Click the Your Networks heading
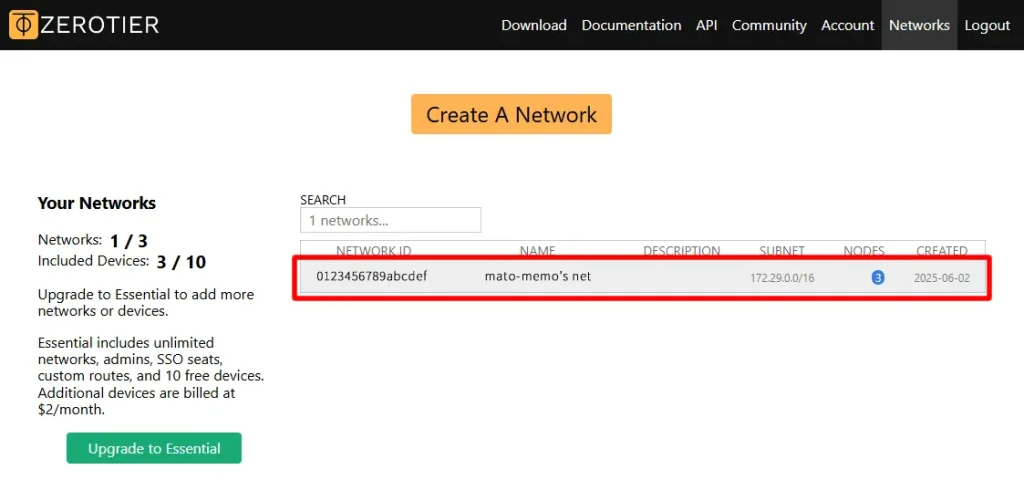The image size is (1024, 480). [x=97, y=203]
